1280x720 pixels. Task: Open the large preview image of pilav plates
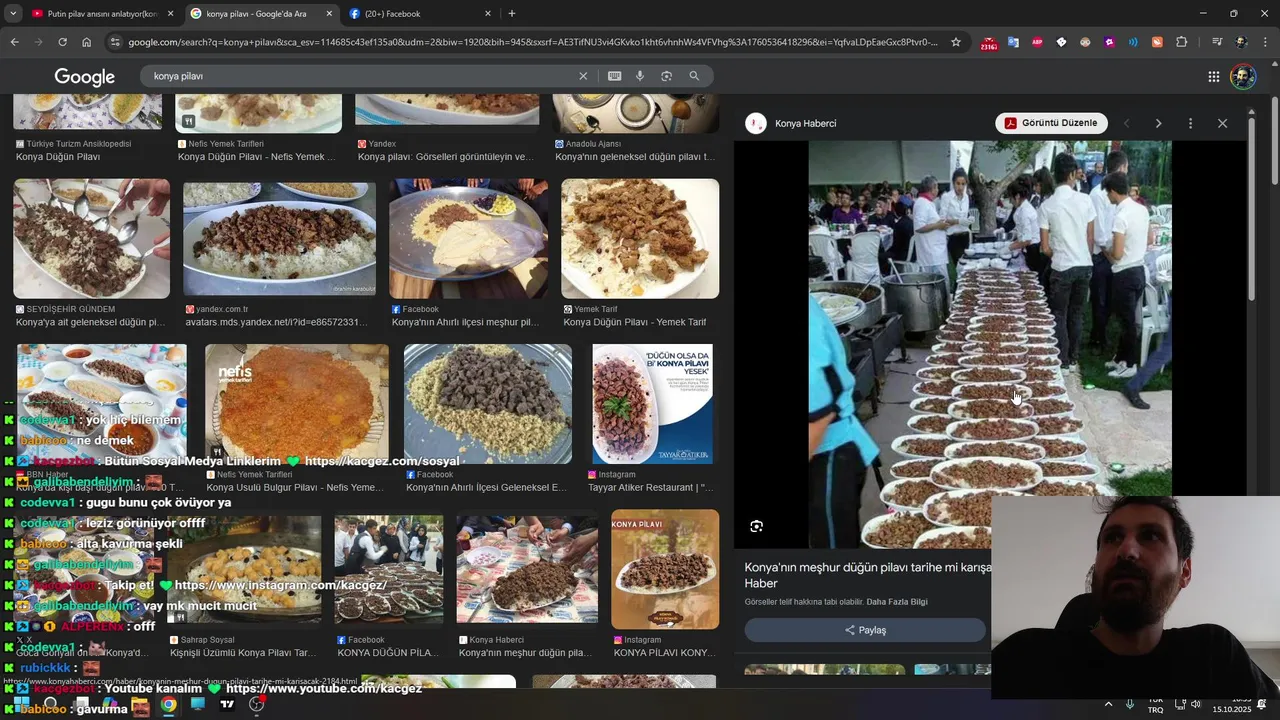(990, 344)
